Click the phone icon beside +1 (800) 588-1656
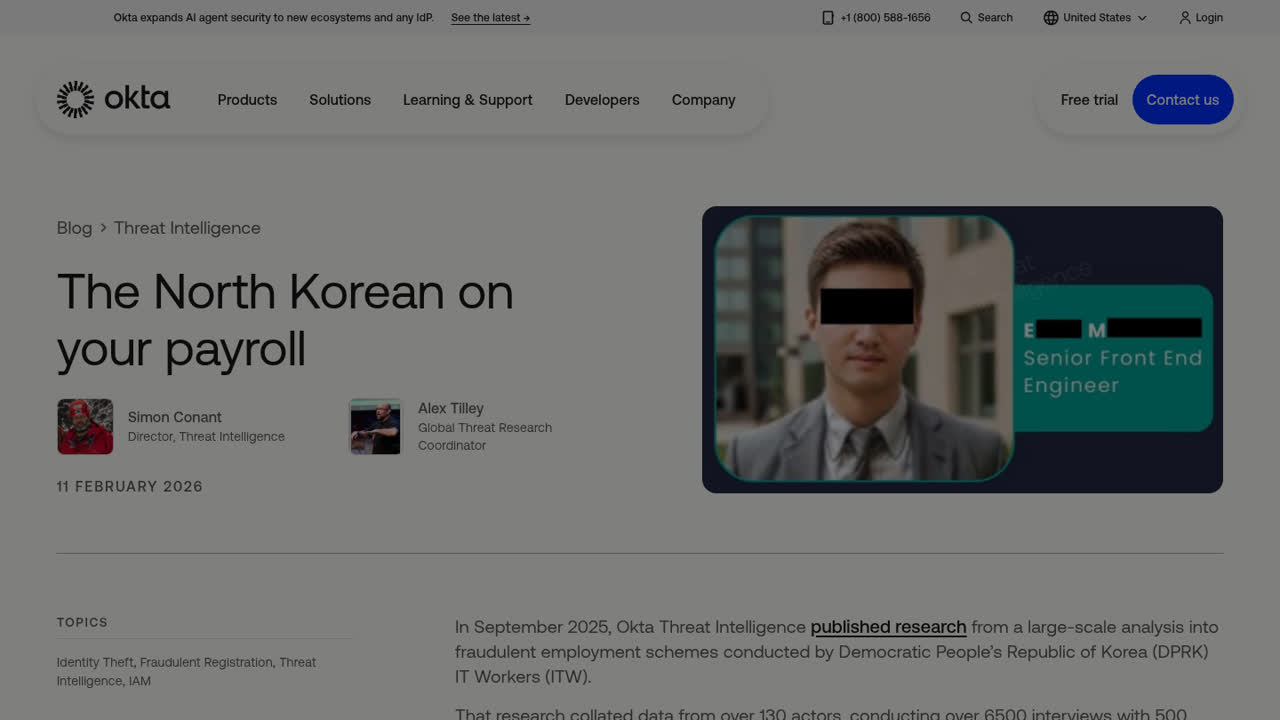The height and width of the screenshot is (720, 1280). [827, 18]
